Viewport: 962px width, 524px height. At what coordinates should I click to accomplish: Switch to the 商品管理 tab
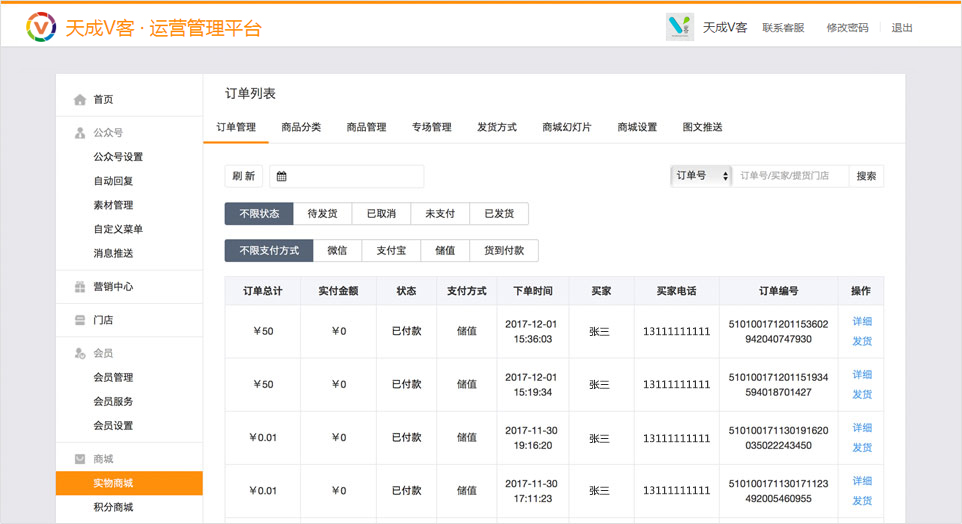(366, 127)
